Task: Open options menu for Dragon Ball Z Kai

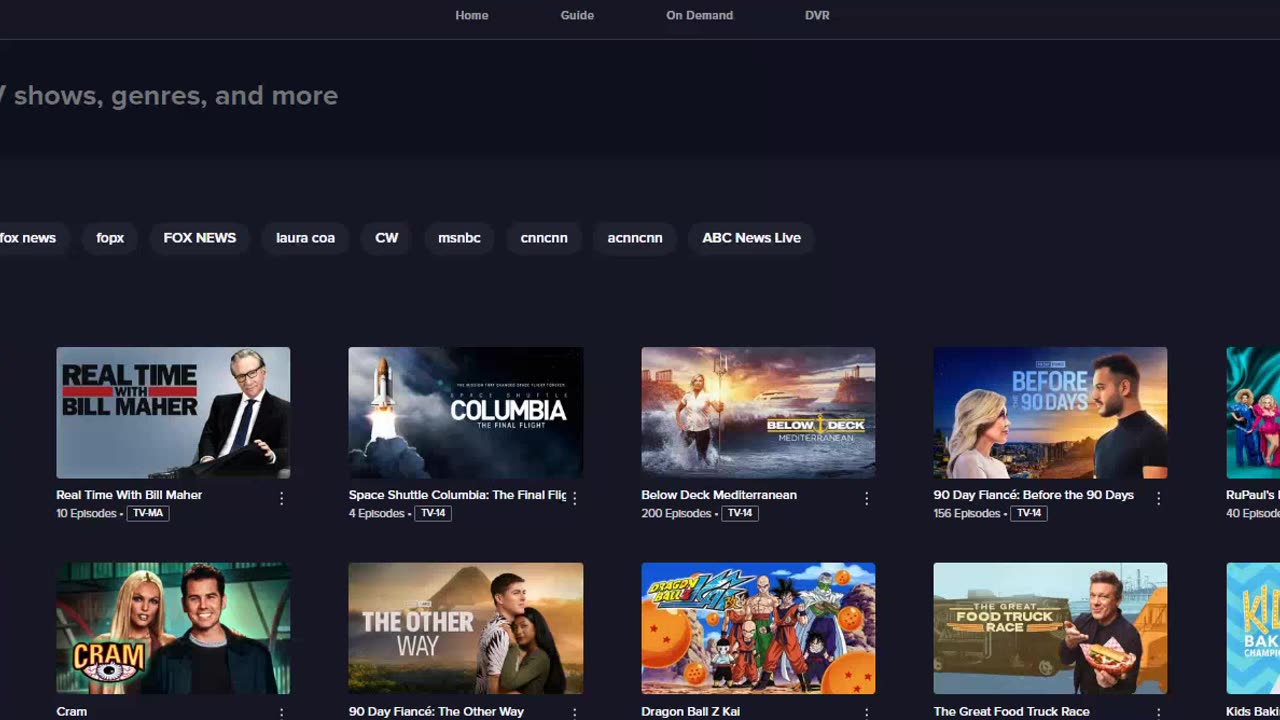Action: [866, 713]
